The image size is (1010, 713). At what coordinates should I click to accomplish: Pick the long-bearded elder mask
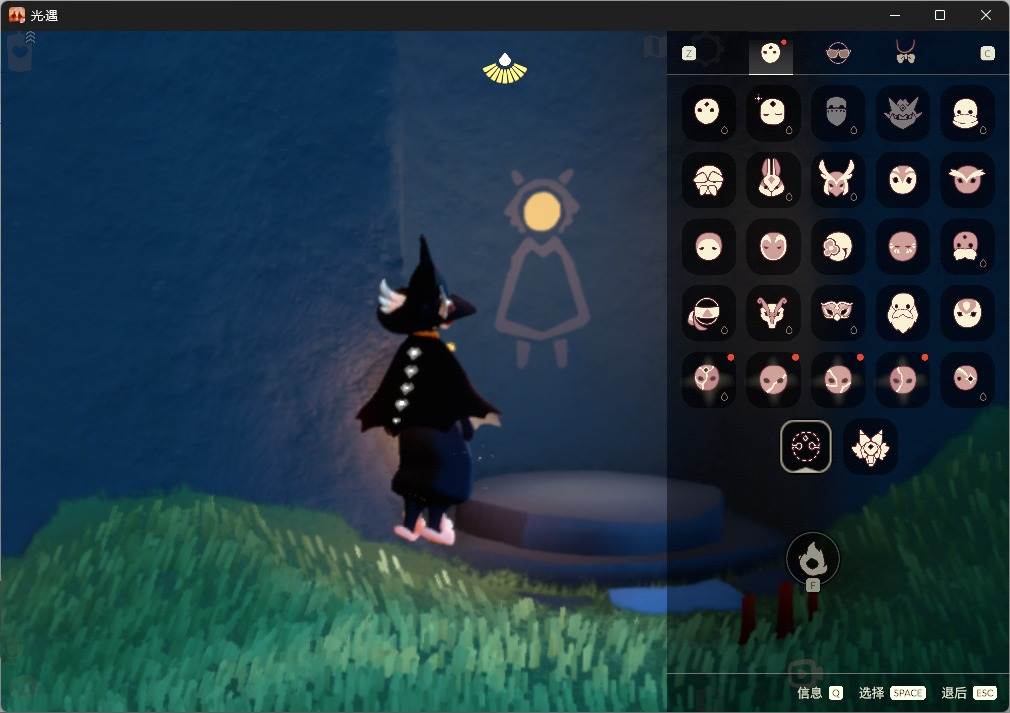pyautogui.click(x=902, y=313)
